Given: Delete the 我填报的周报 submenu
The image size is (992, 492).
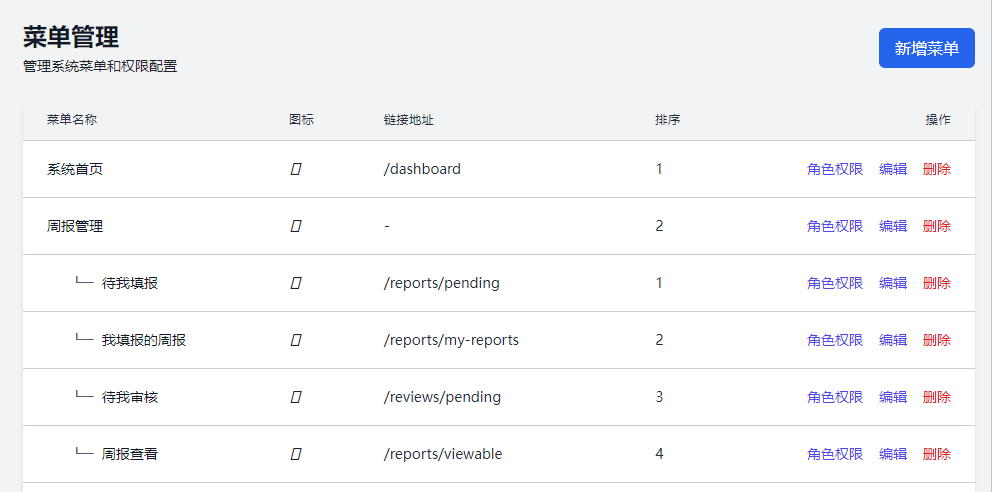Looking at the screenshot, I should point(936,340).
